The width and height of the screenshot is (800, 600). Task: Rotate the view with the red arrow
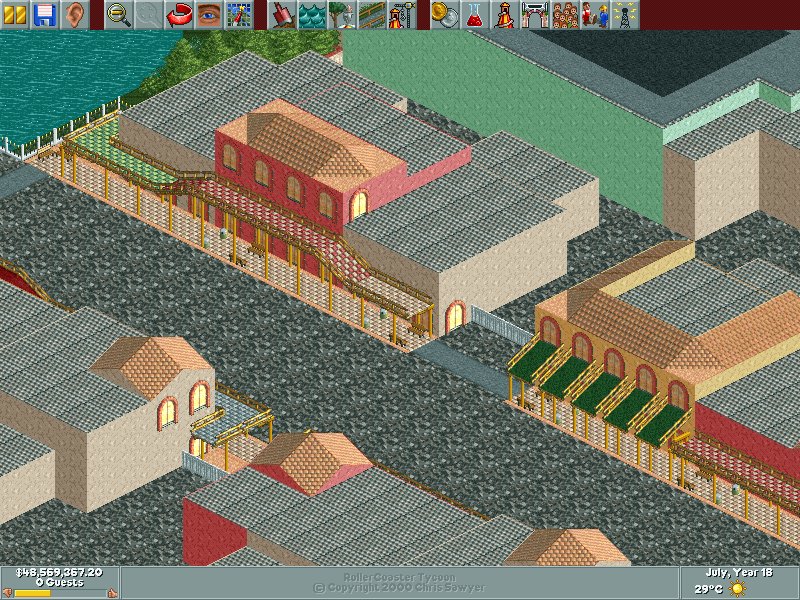click(179, 15)
